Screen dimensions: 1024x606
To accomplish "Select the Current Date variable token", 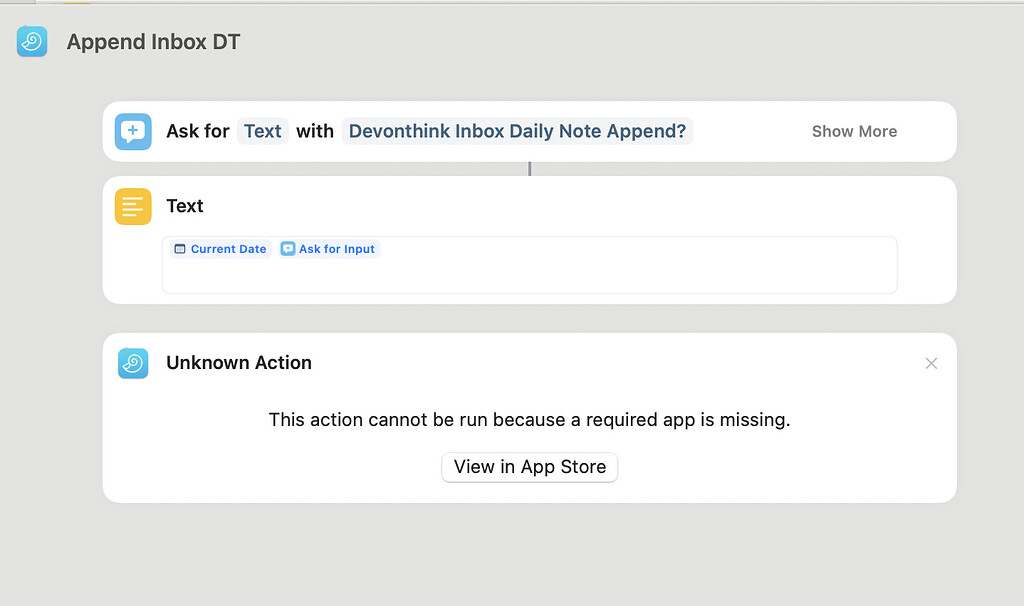I will (219, 249).
